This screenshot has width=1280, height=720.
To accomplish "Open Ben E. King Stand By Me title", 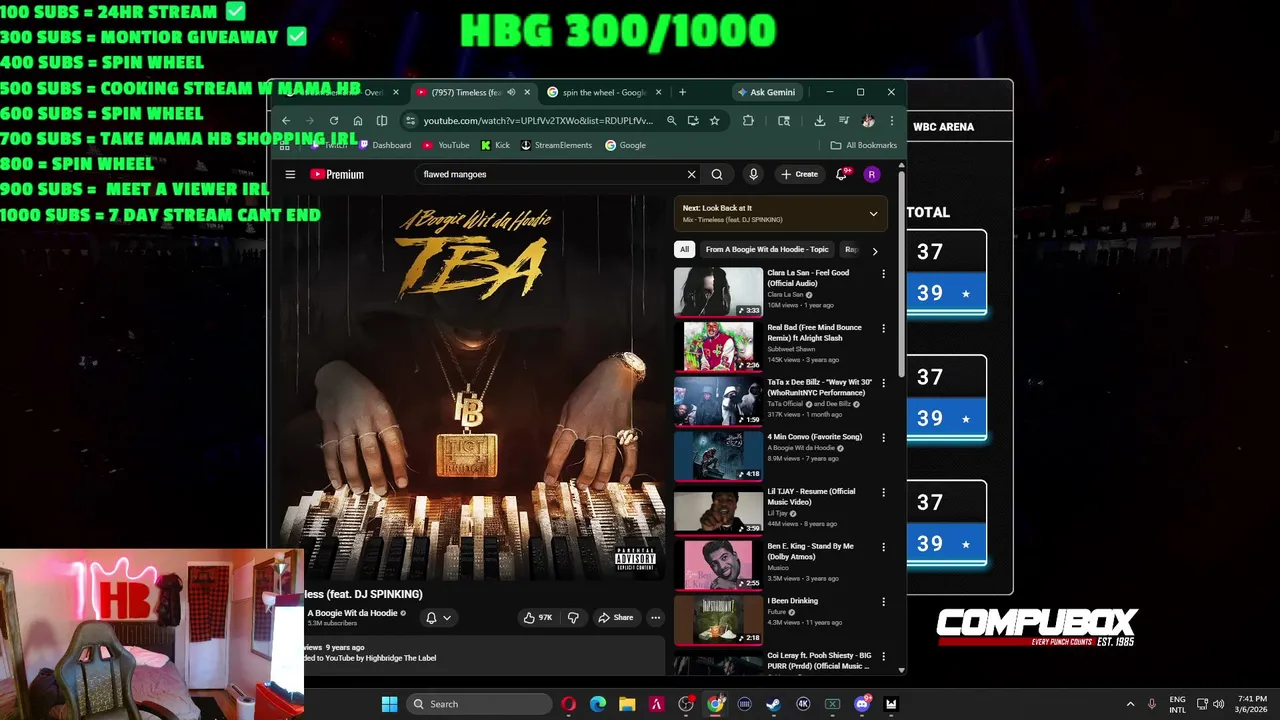I will coord(810,551).
